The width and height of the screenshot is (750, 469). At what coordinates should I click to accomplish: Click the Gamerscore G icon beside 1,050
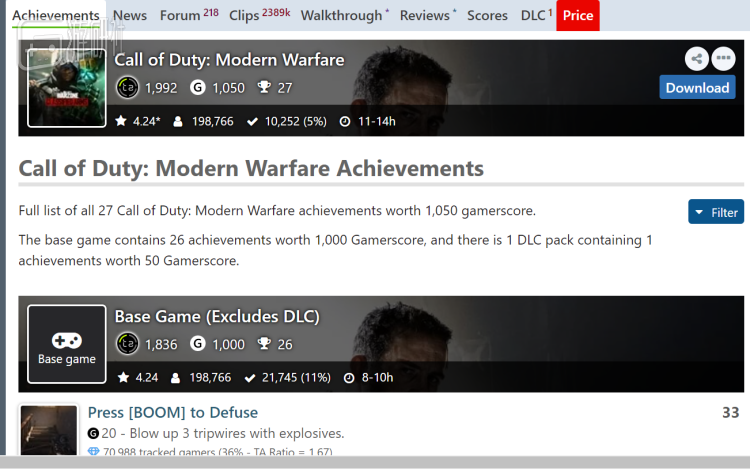[x=198, y=87]
